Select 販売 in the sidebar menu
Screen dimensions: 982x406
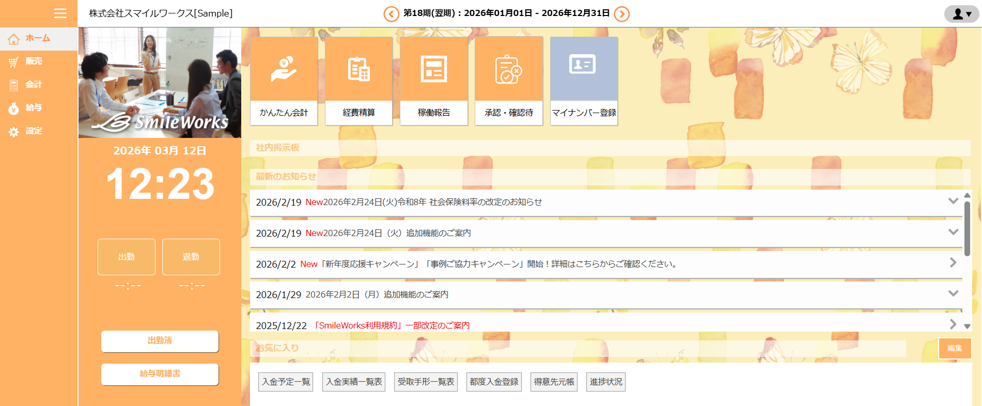(x=33, y=62)
